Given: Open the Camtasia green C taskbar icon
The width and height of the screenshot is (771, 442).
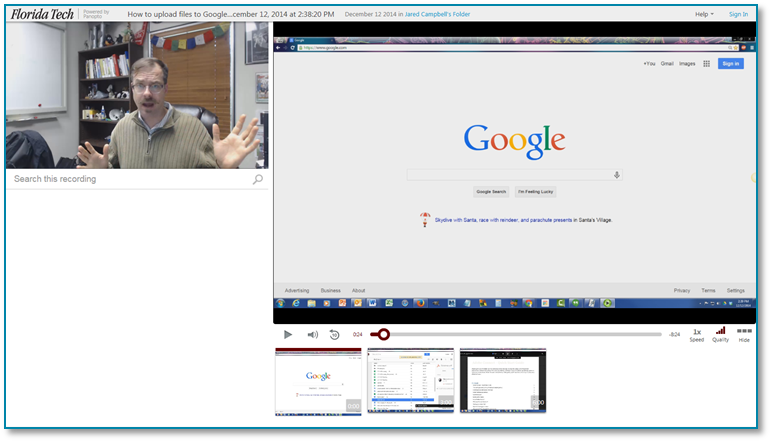Looking at the screenshot, I should tap(561, 303).
